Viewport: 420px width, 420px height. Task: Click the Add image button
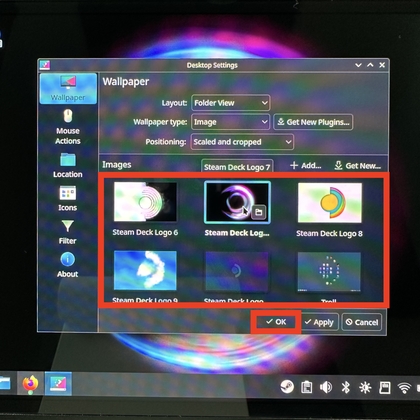click(x=305, y=165)
